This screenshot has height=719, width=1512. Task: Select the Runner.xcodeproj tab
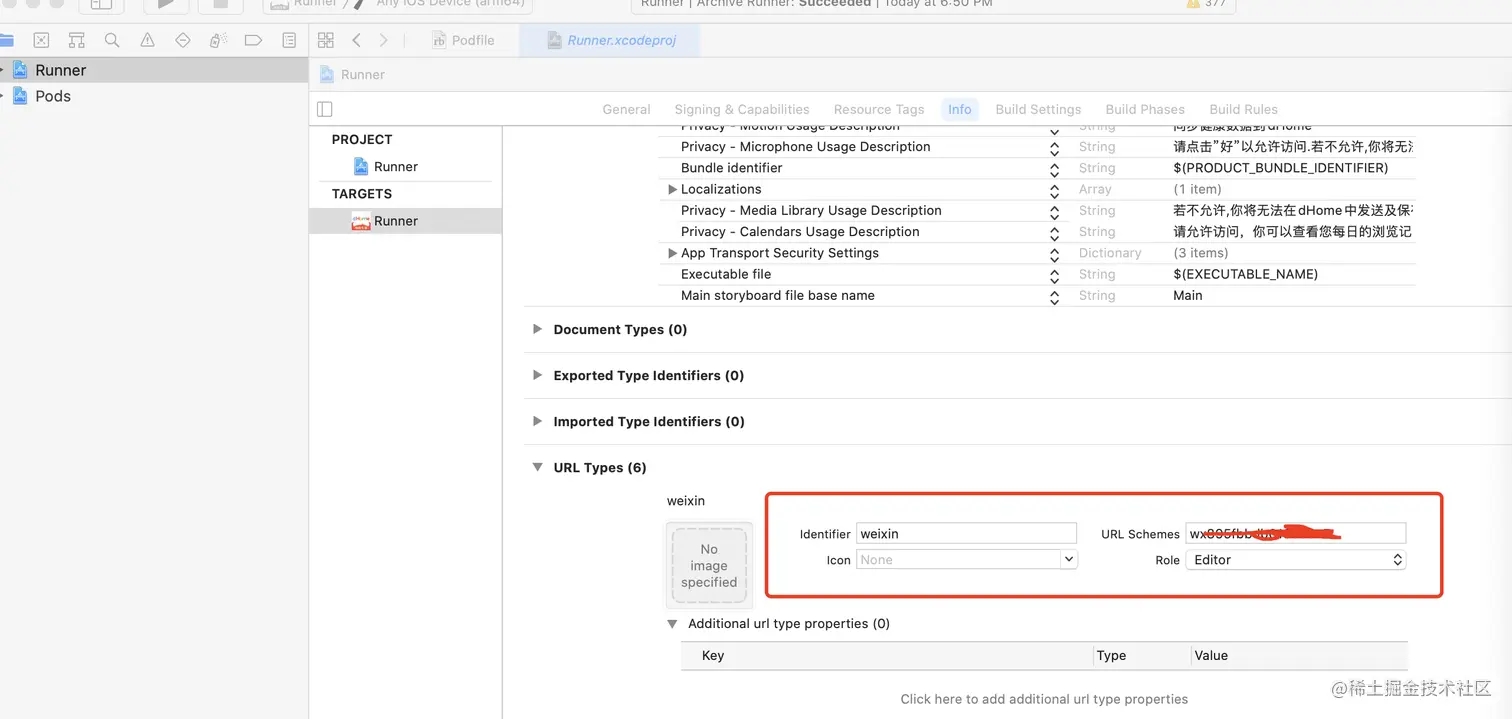click(610, 40)
